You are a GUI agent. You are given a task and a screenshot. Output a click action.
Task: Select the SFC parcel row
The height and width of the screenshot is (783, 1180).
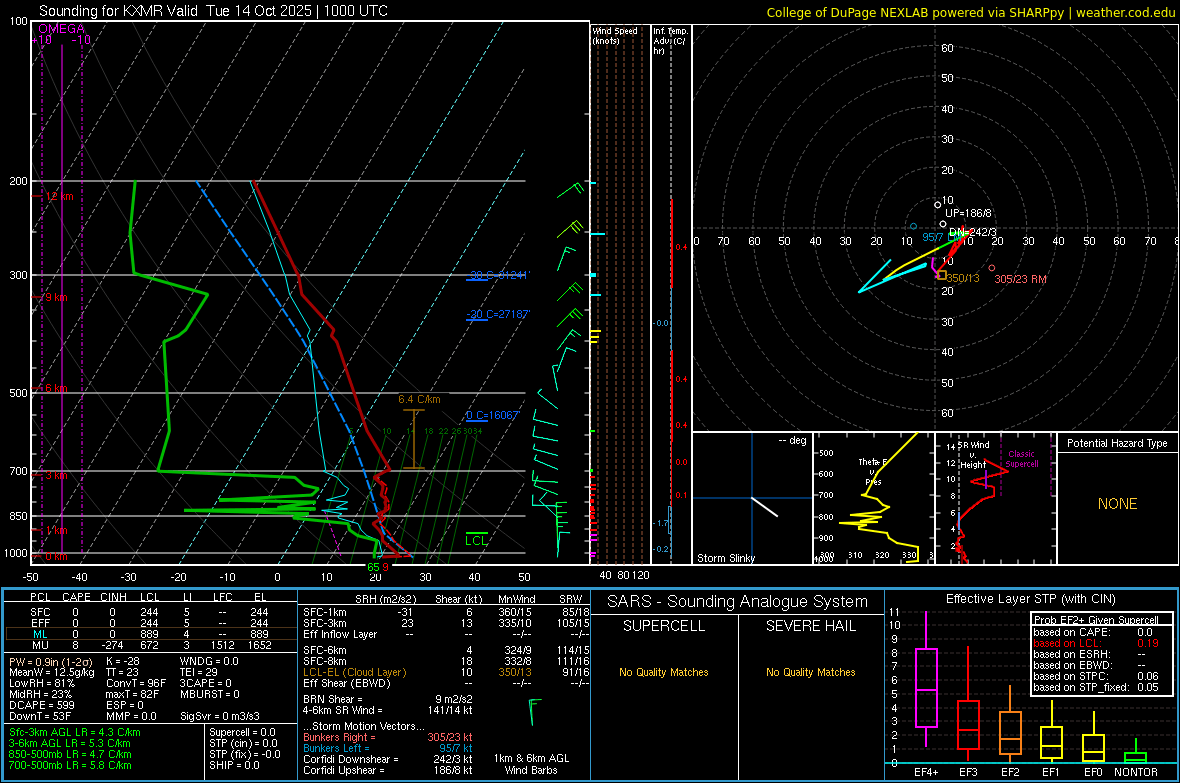click(150, 612)
